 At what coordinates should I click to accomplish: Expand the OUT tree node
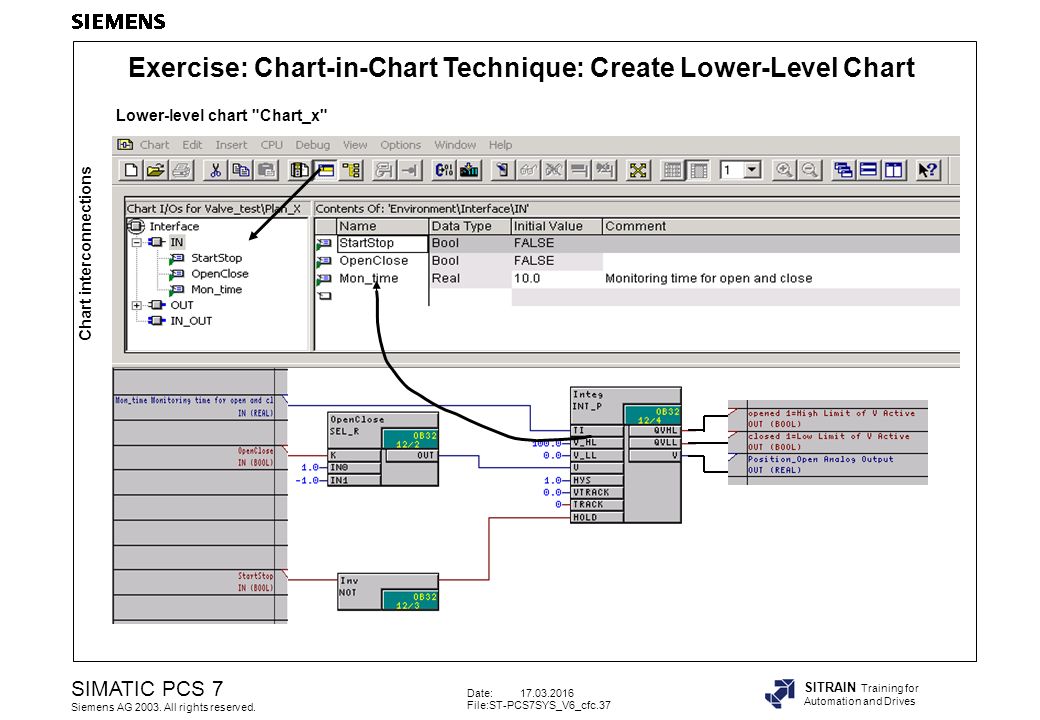point(137,306)
